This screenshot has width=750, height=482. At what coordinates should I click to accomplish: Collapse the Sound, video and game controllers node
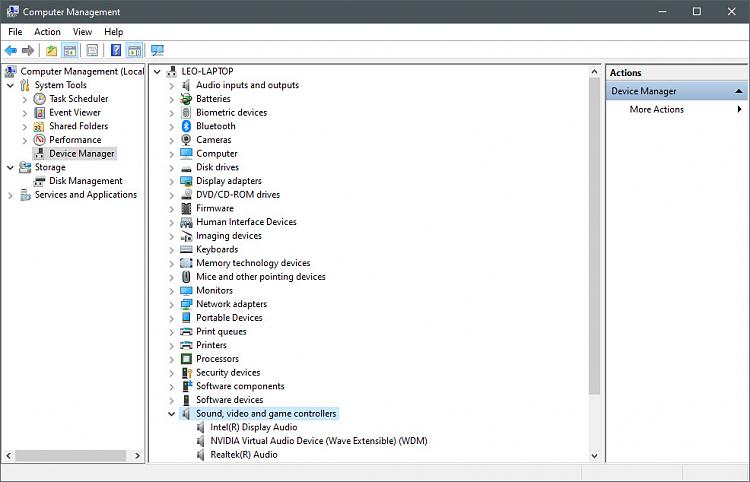171,414
